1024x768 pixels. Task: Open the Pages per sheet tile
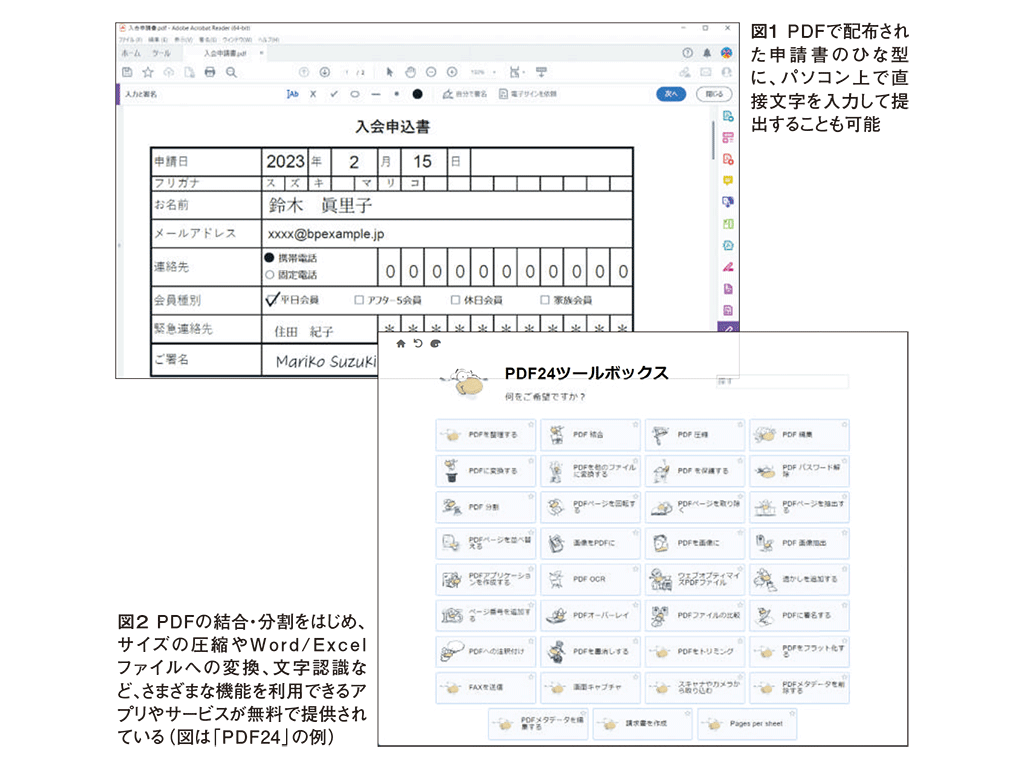(x=747, y=724)
